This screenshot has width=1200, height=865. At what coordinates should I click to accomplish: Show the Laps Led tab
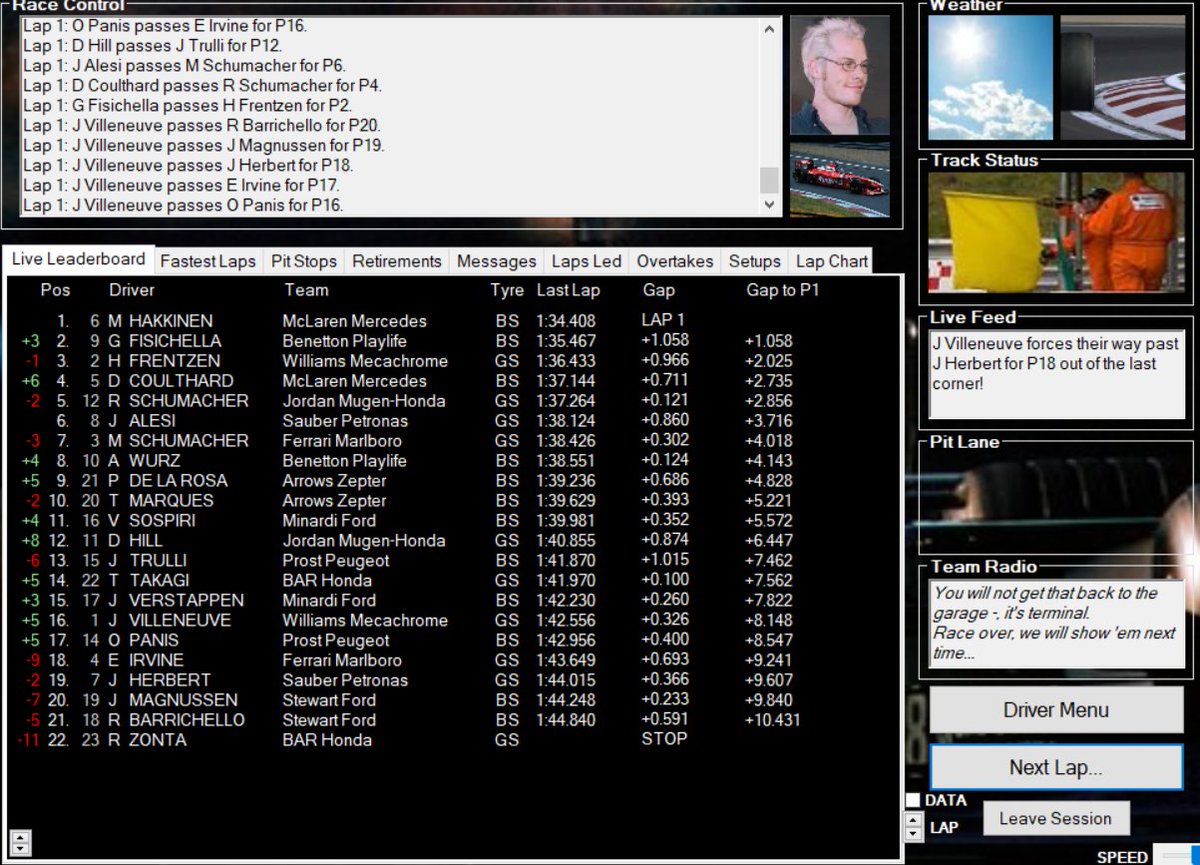587,261
